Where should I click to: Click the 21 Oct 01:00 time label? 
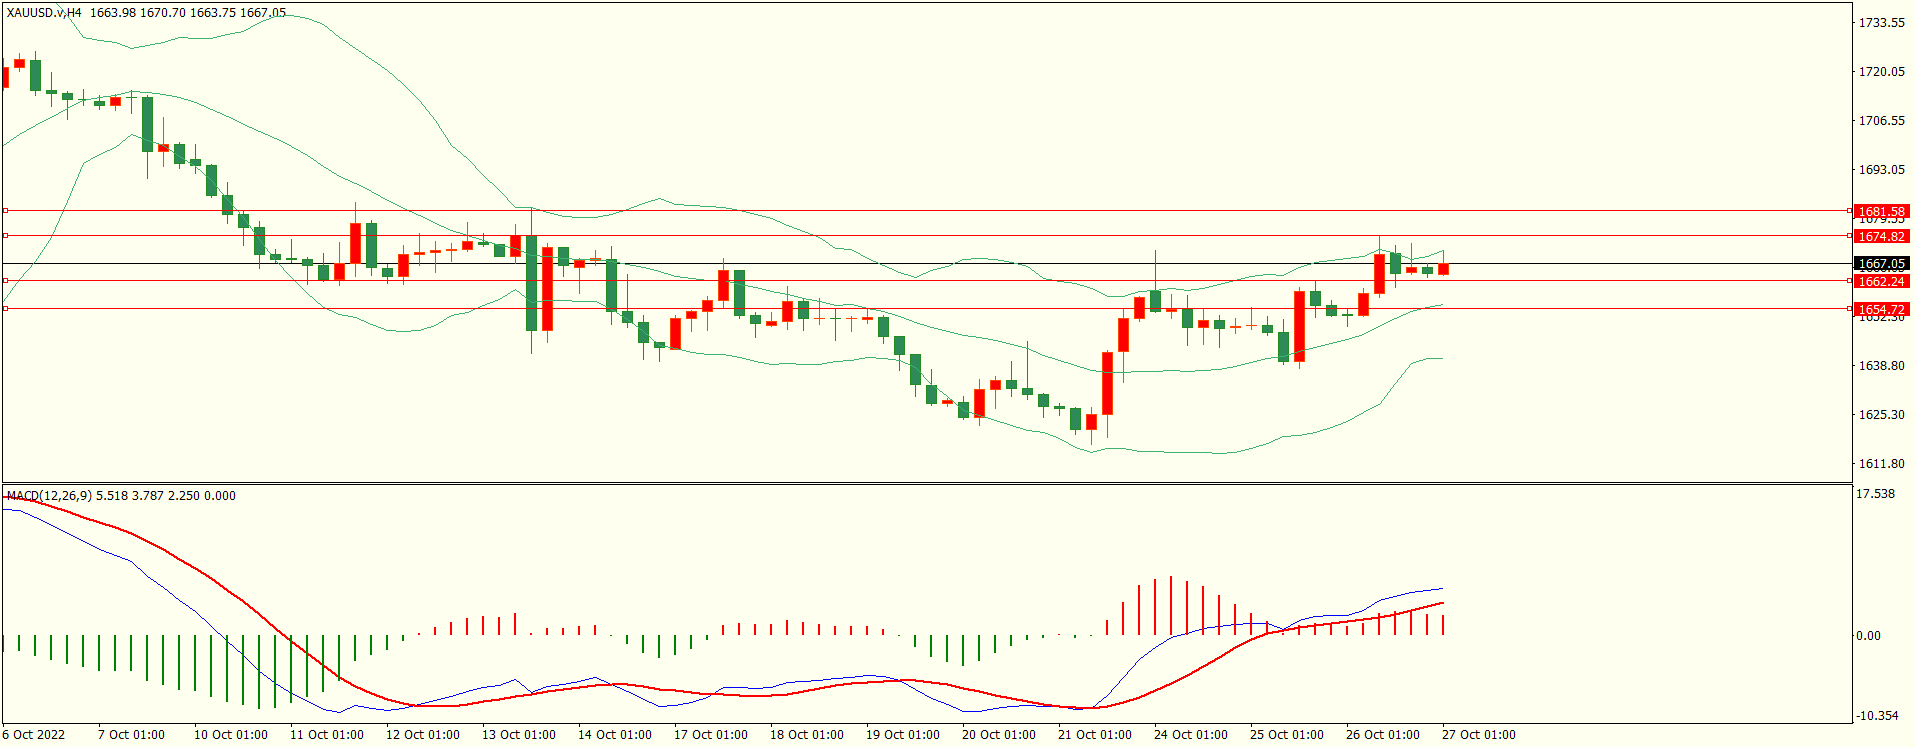click(1094, 735)
